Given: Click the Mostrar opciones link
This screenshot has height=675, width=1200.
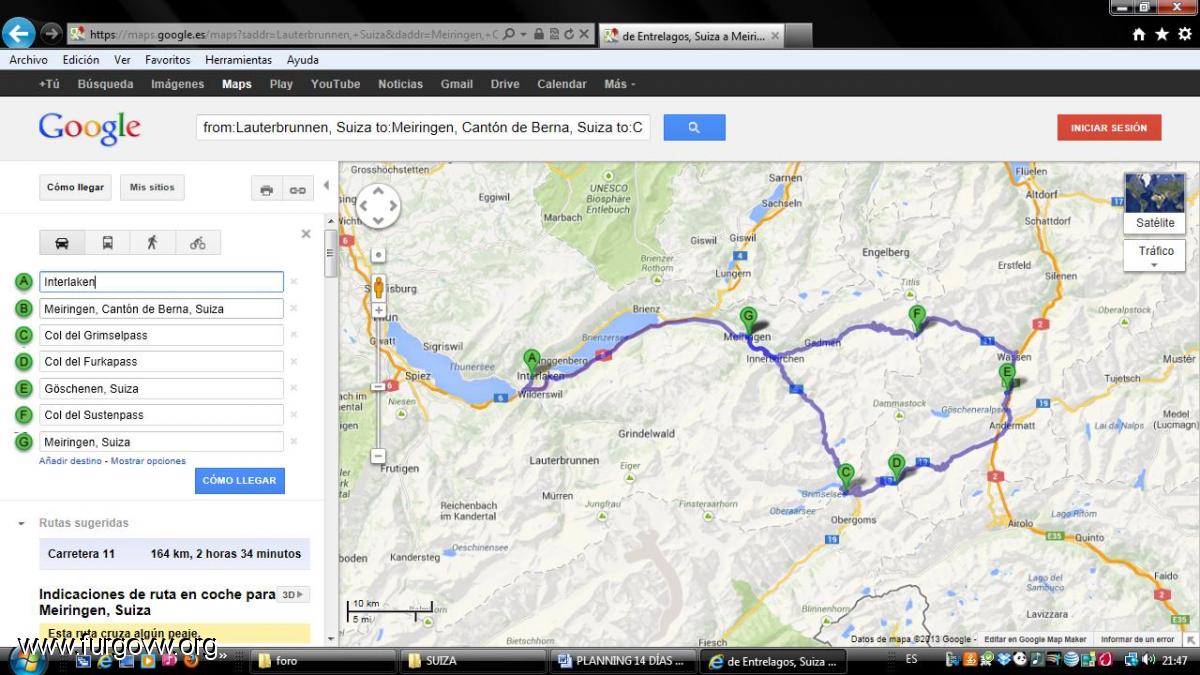Looking at the screenshot, I should 148,461.
